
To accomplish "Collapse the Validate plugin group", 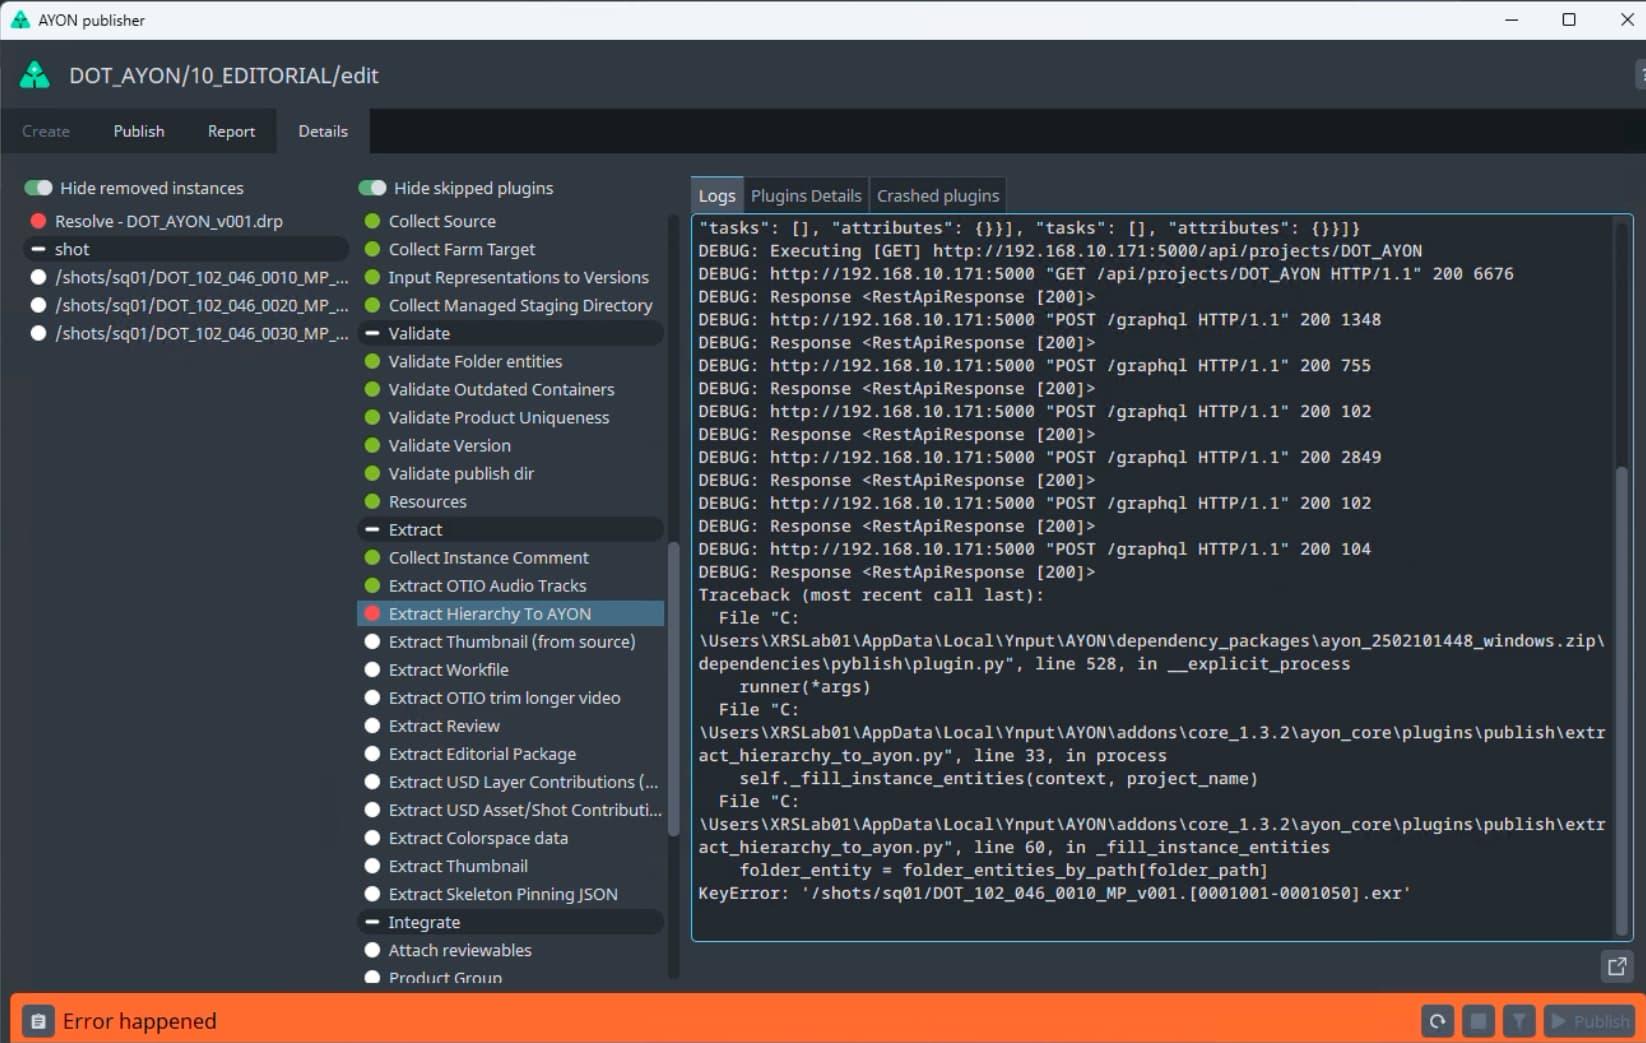I will point(372,334).
